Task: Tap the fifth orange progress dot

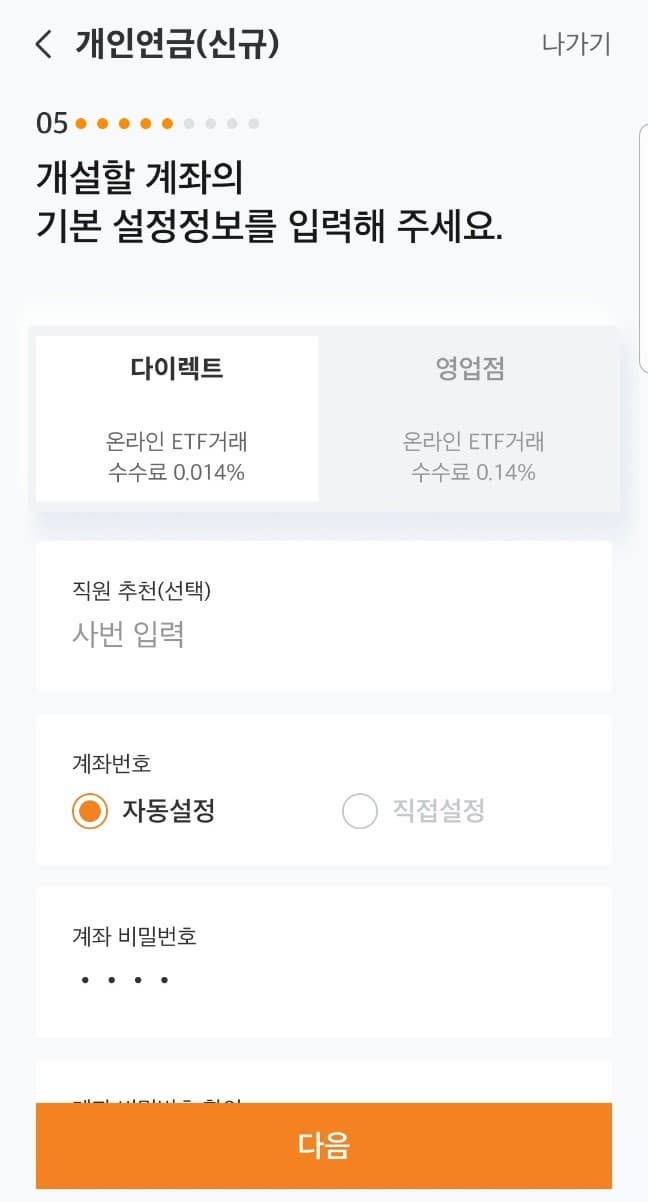Action: [166, 122]
